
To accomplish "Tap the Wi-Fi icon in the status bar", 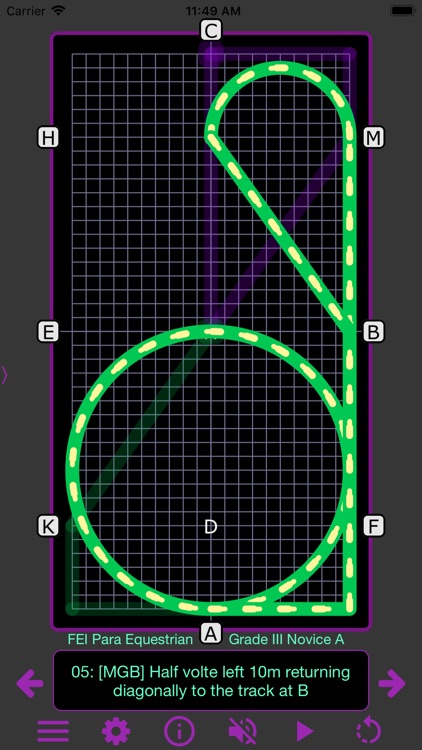I will (59, 10).
